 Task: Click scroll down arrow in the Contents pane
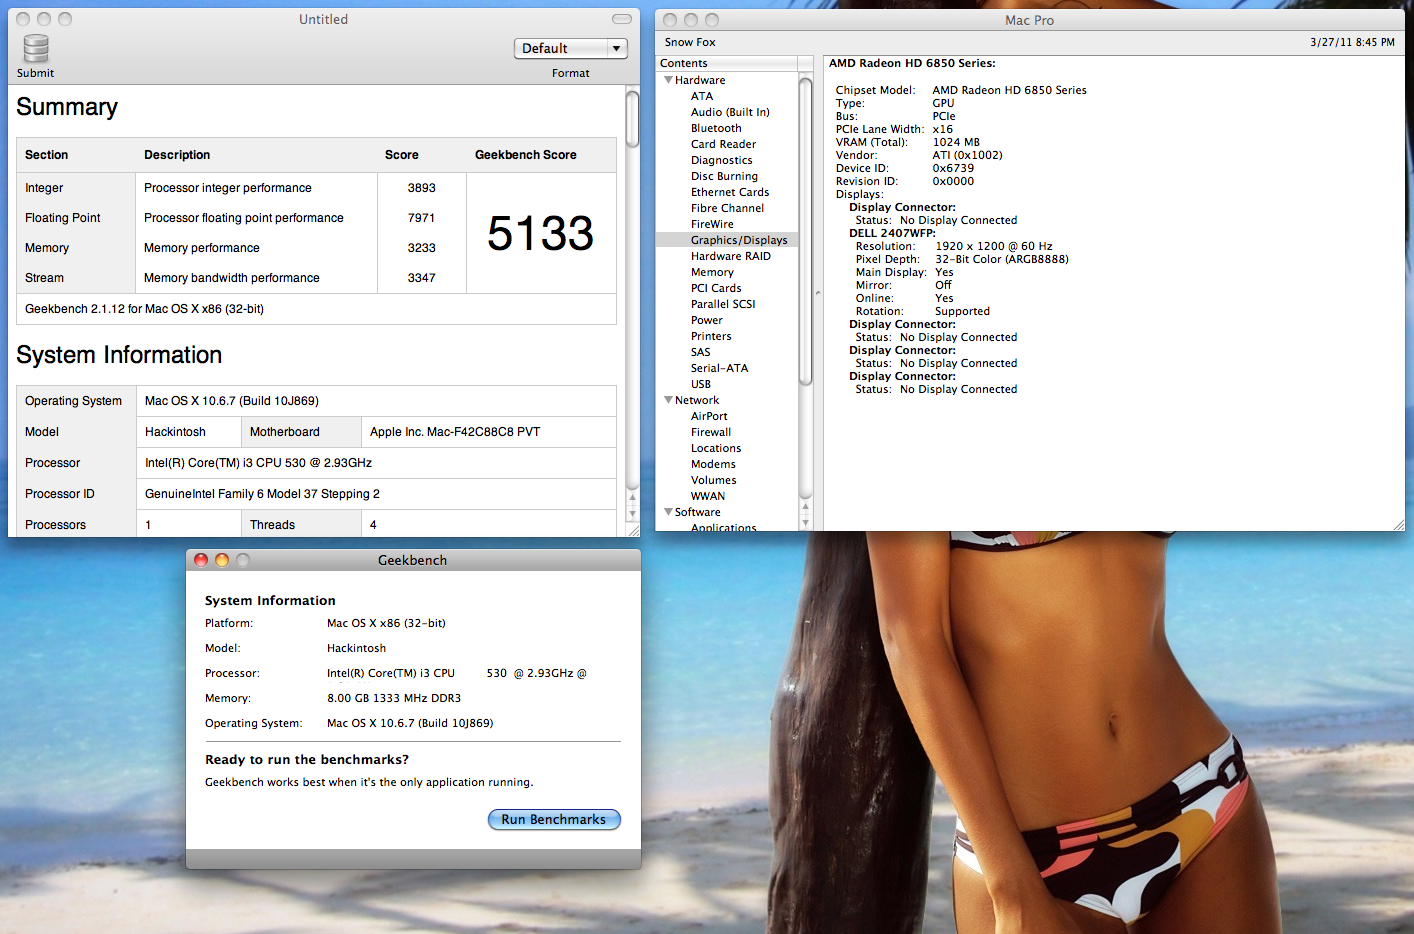[x=805, y=522]
